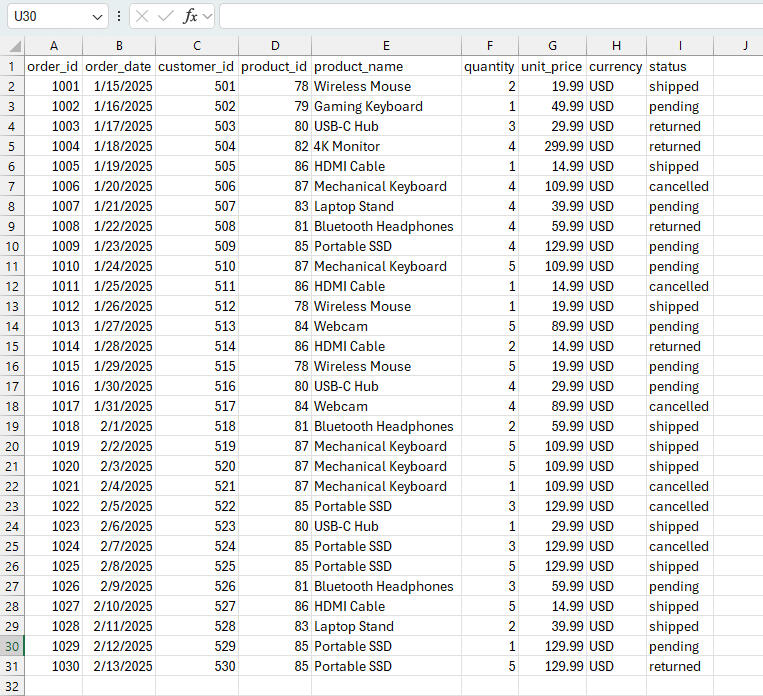This screenshot has width=763, height=696.
Task: Click the order date cell 2/13/2025
Action: [x=119, y=666]
